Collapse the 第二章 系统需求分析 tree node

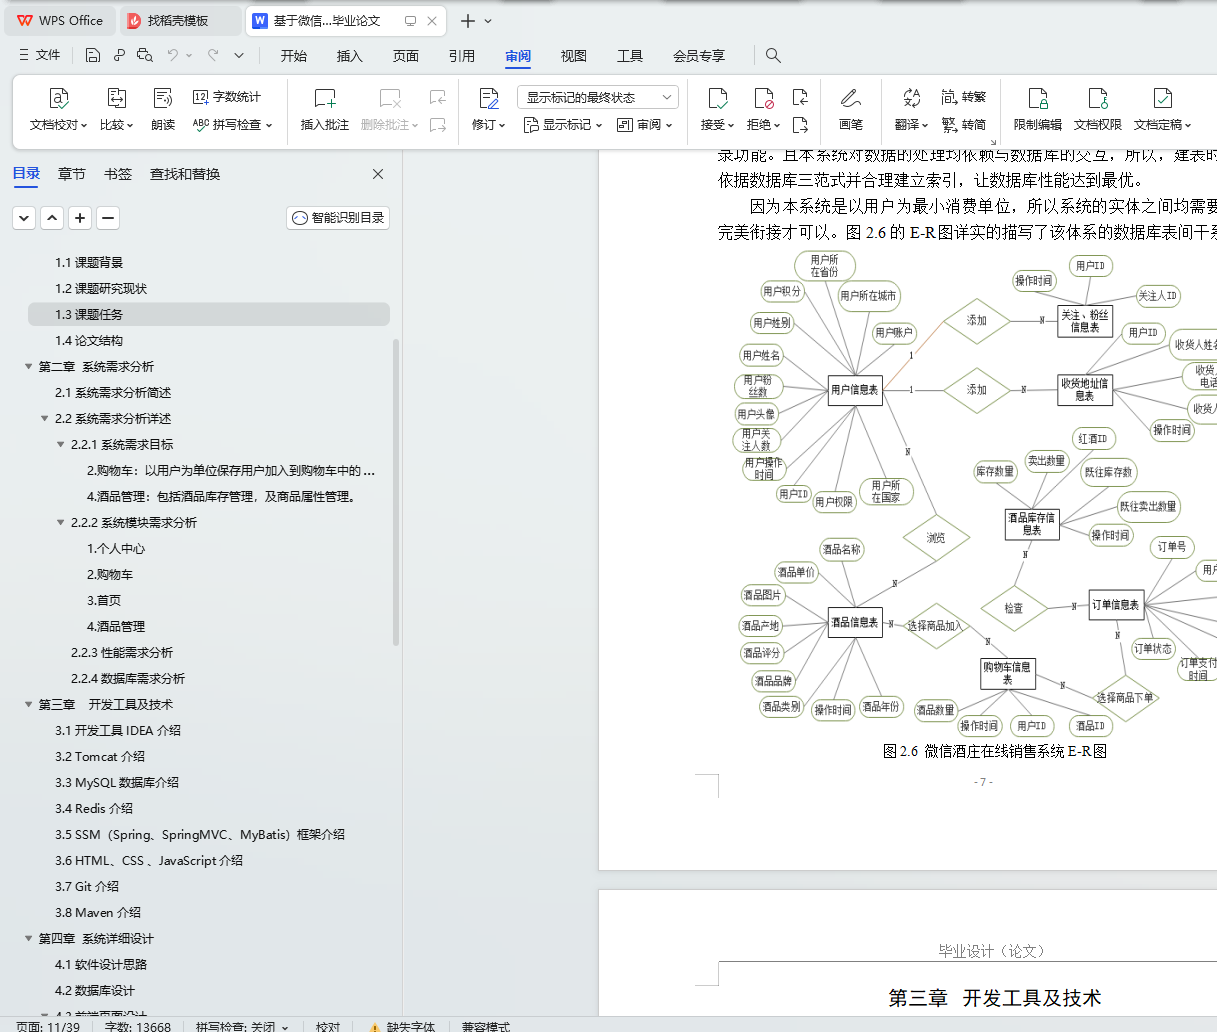pyautogui.click(x=29, y=367)
